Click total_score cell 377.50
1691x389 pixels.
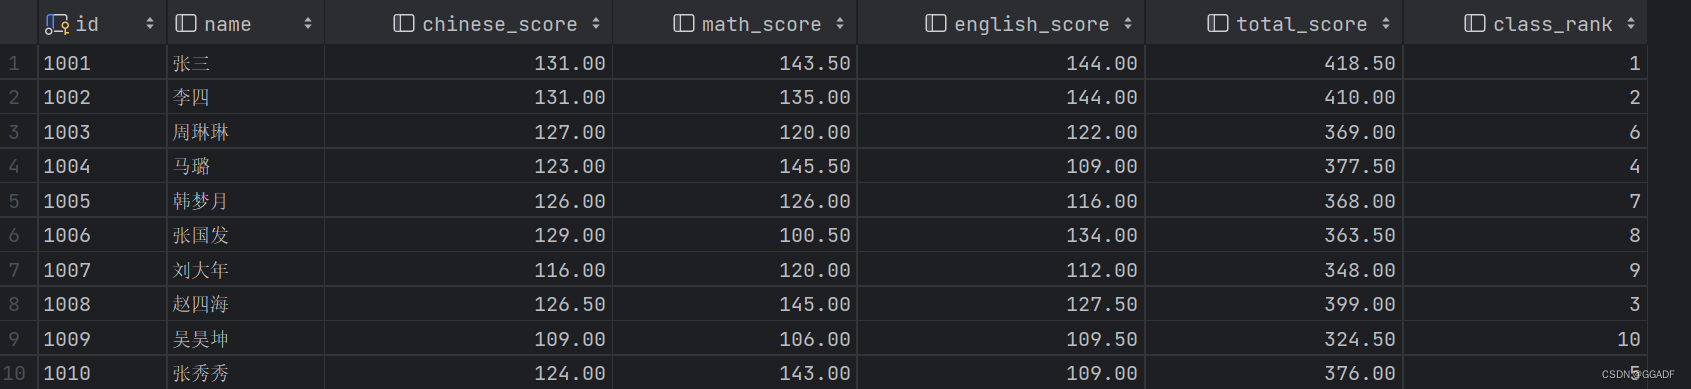[x=1274, y=166]
